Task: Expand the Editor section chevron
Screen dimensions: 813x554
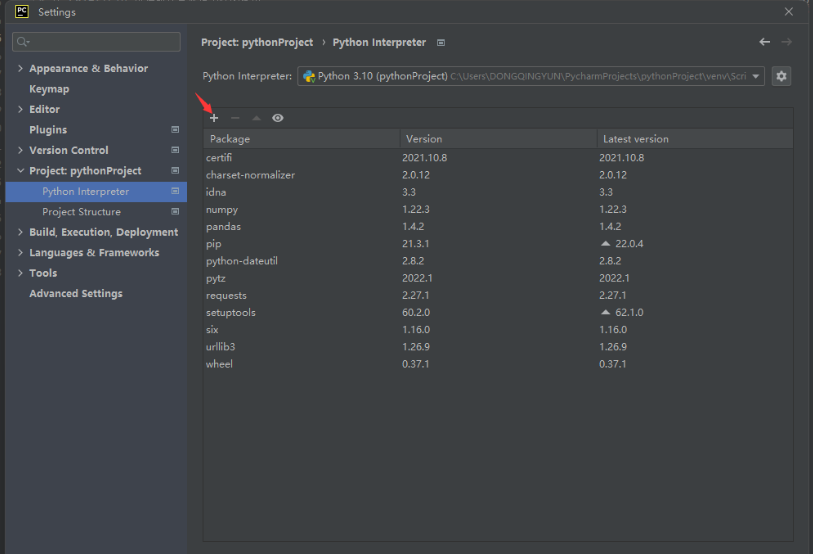Action: [20, 109]
